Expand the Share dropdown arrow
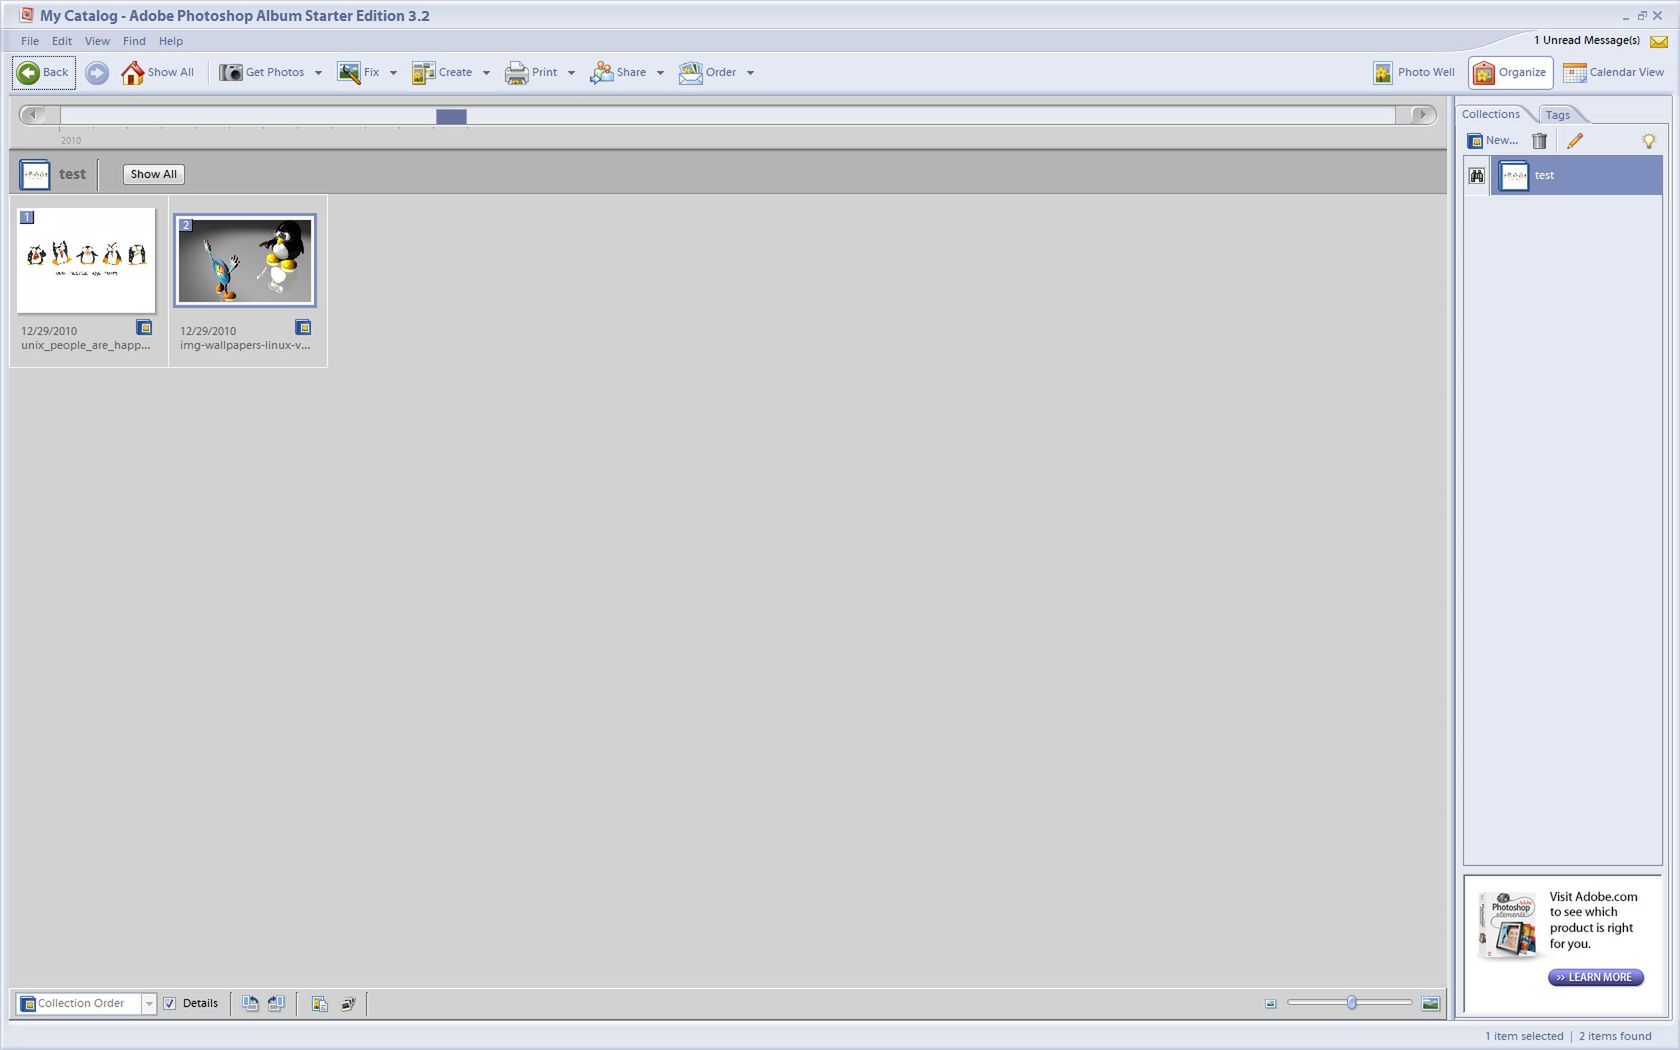The width and height of the screenshot is (1680, 1050). coord(660,73)
